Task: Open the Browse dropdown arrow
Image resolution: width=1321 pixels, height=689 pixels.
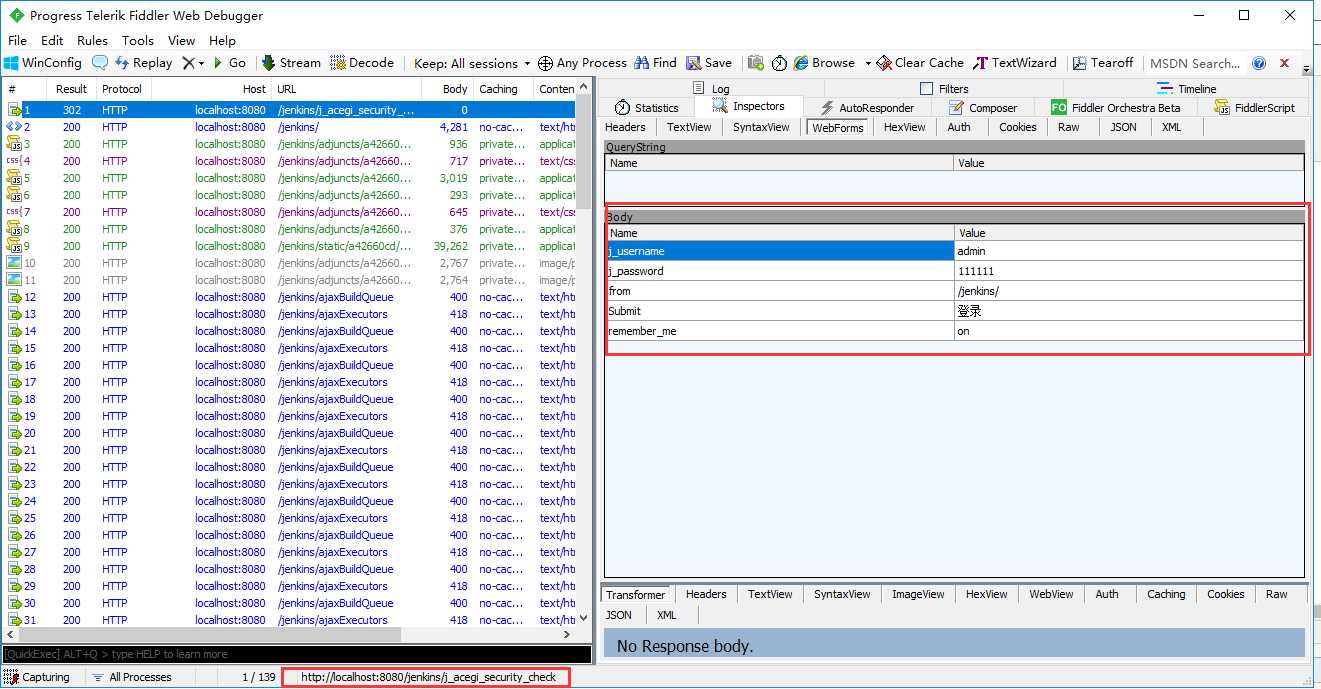Action: coord(867,63)
